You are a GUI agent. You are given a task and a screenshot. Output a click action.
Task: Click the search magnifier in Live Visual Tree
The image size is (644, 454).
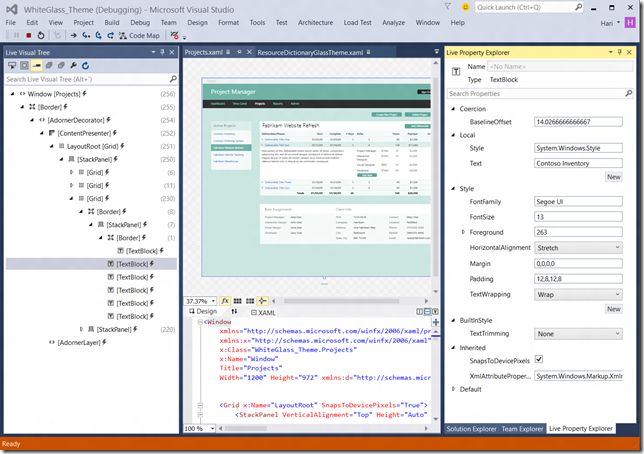pos(173,79)
